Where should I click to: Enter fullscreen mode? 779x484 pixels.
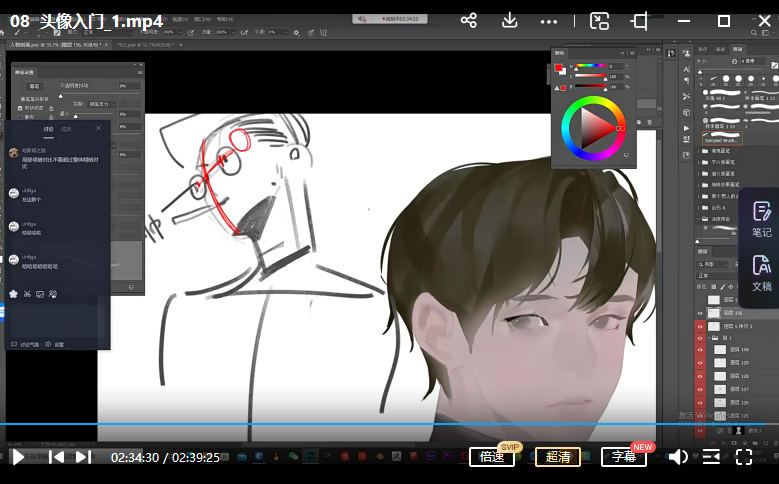[x=744, y=457]
